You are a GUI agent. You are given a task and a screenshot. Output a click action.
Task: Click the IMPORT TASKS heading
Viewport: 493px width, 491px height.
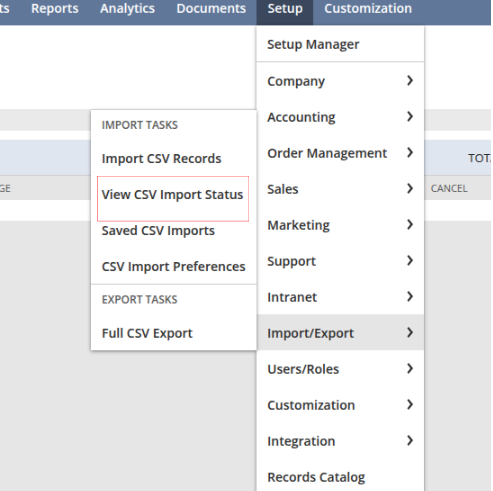click(x=140, y=125)
